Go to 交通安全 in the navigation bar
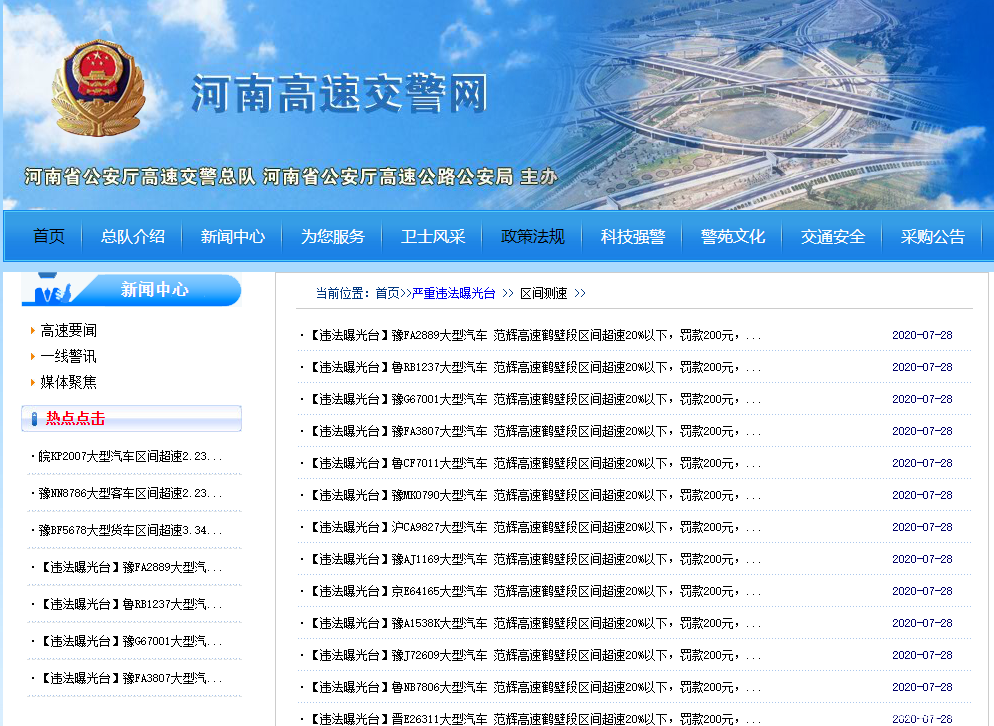 tap(833, 237)
